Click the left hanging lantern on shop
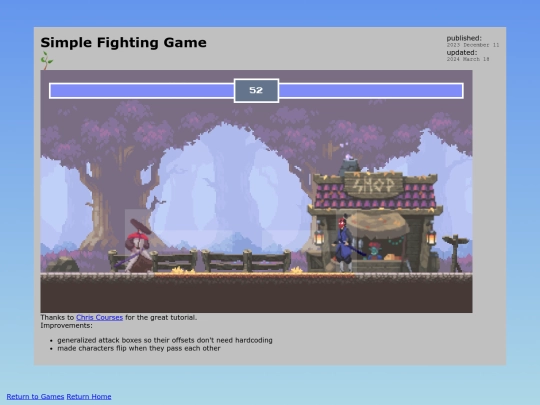This screenshot has width=540, height=405. pyautogui.click(x=319, y=236)
